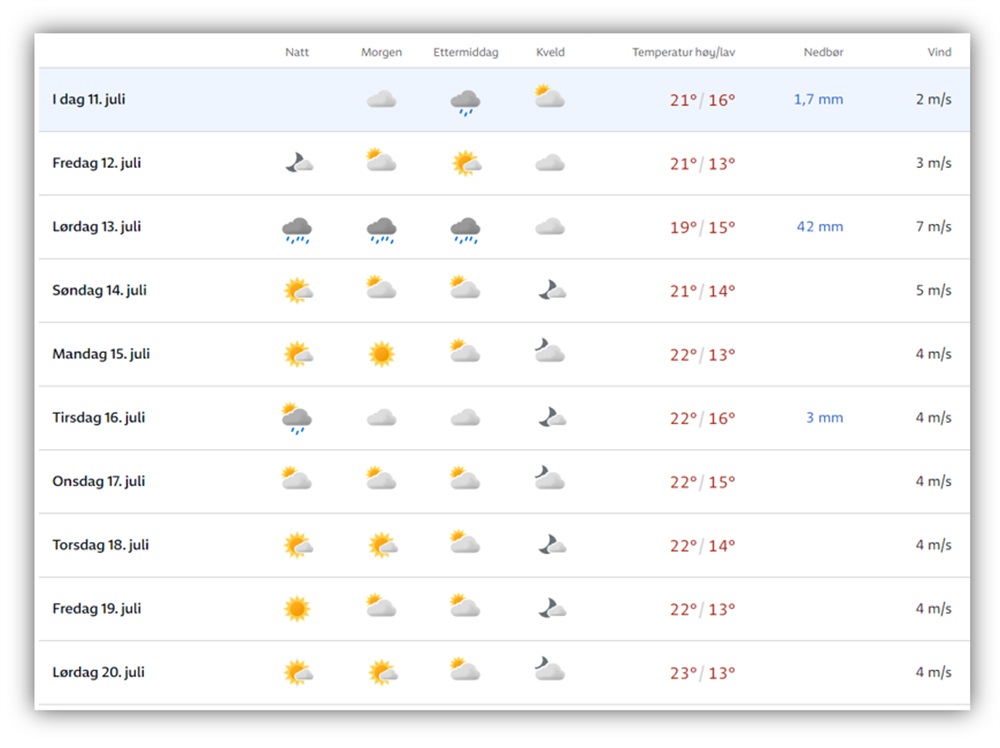Image resolution: width=1000 pixels, height=748 pixels.
Task: Click the rain shower icon on Tirsdag 16. juli Natt
Action: click(297, 418)
